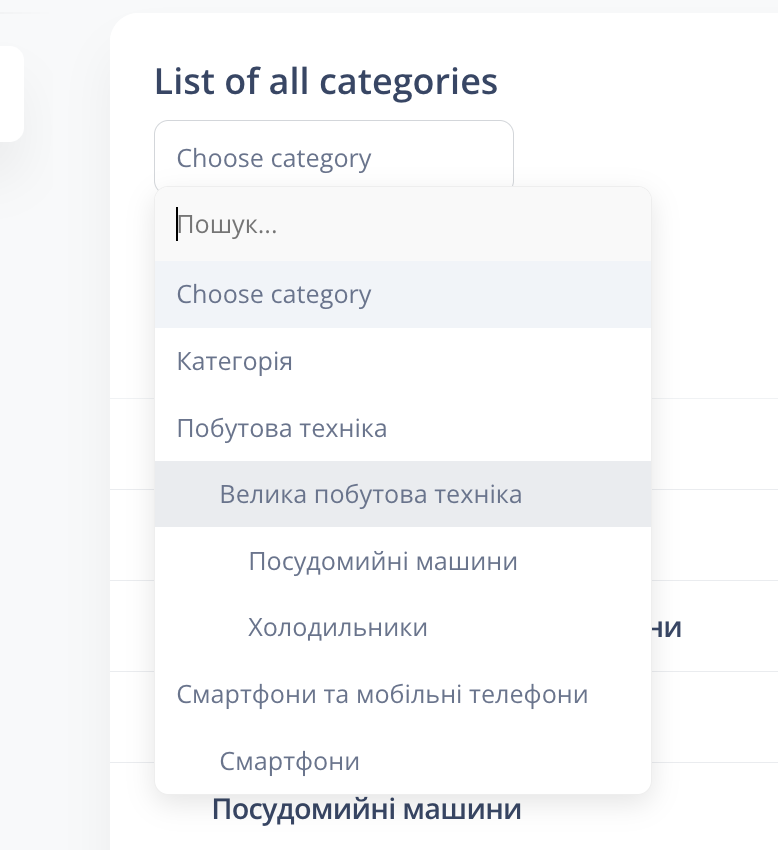Click the bold Посудомийні машини table row

click(x=366, y=809)
